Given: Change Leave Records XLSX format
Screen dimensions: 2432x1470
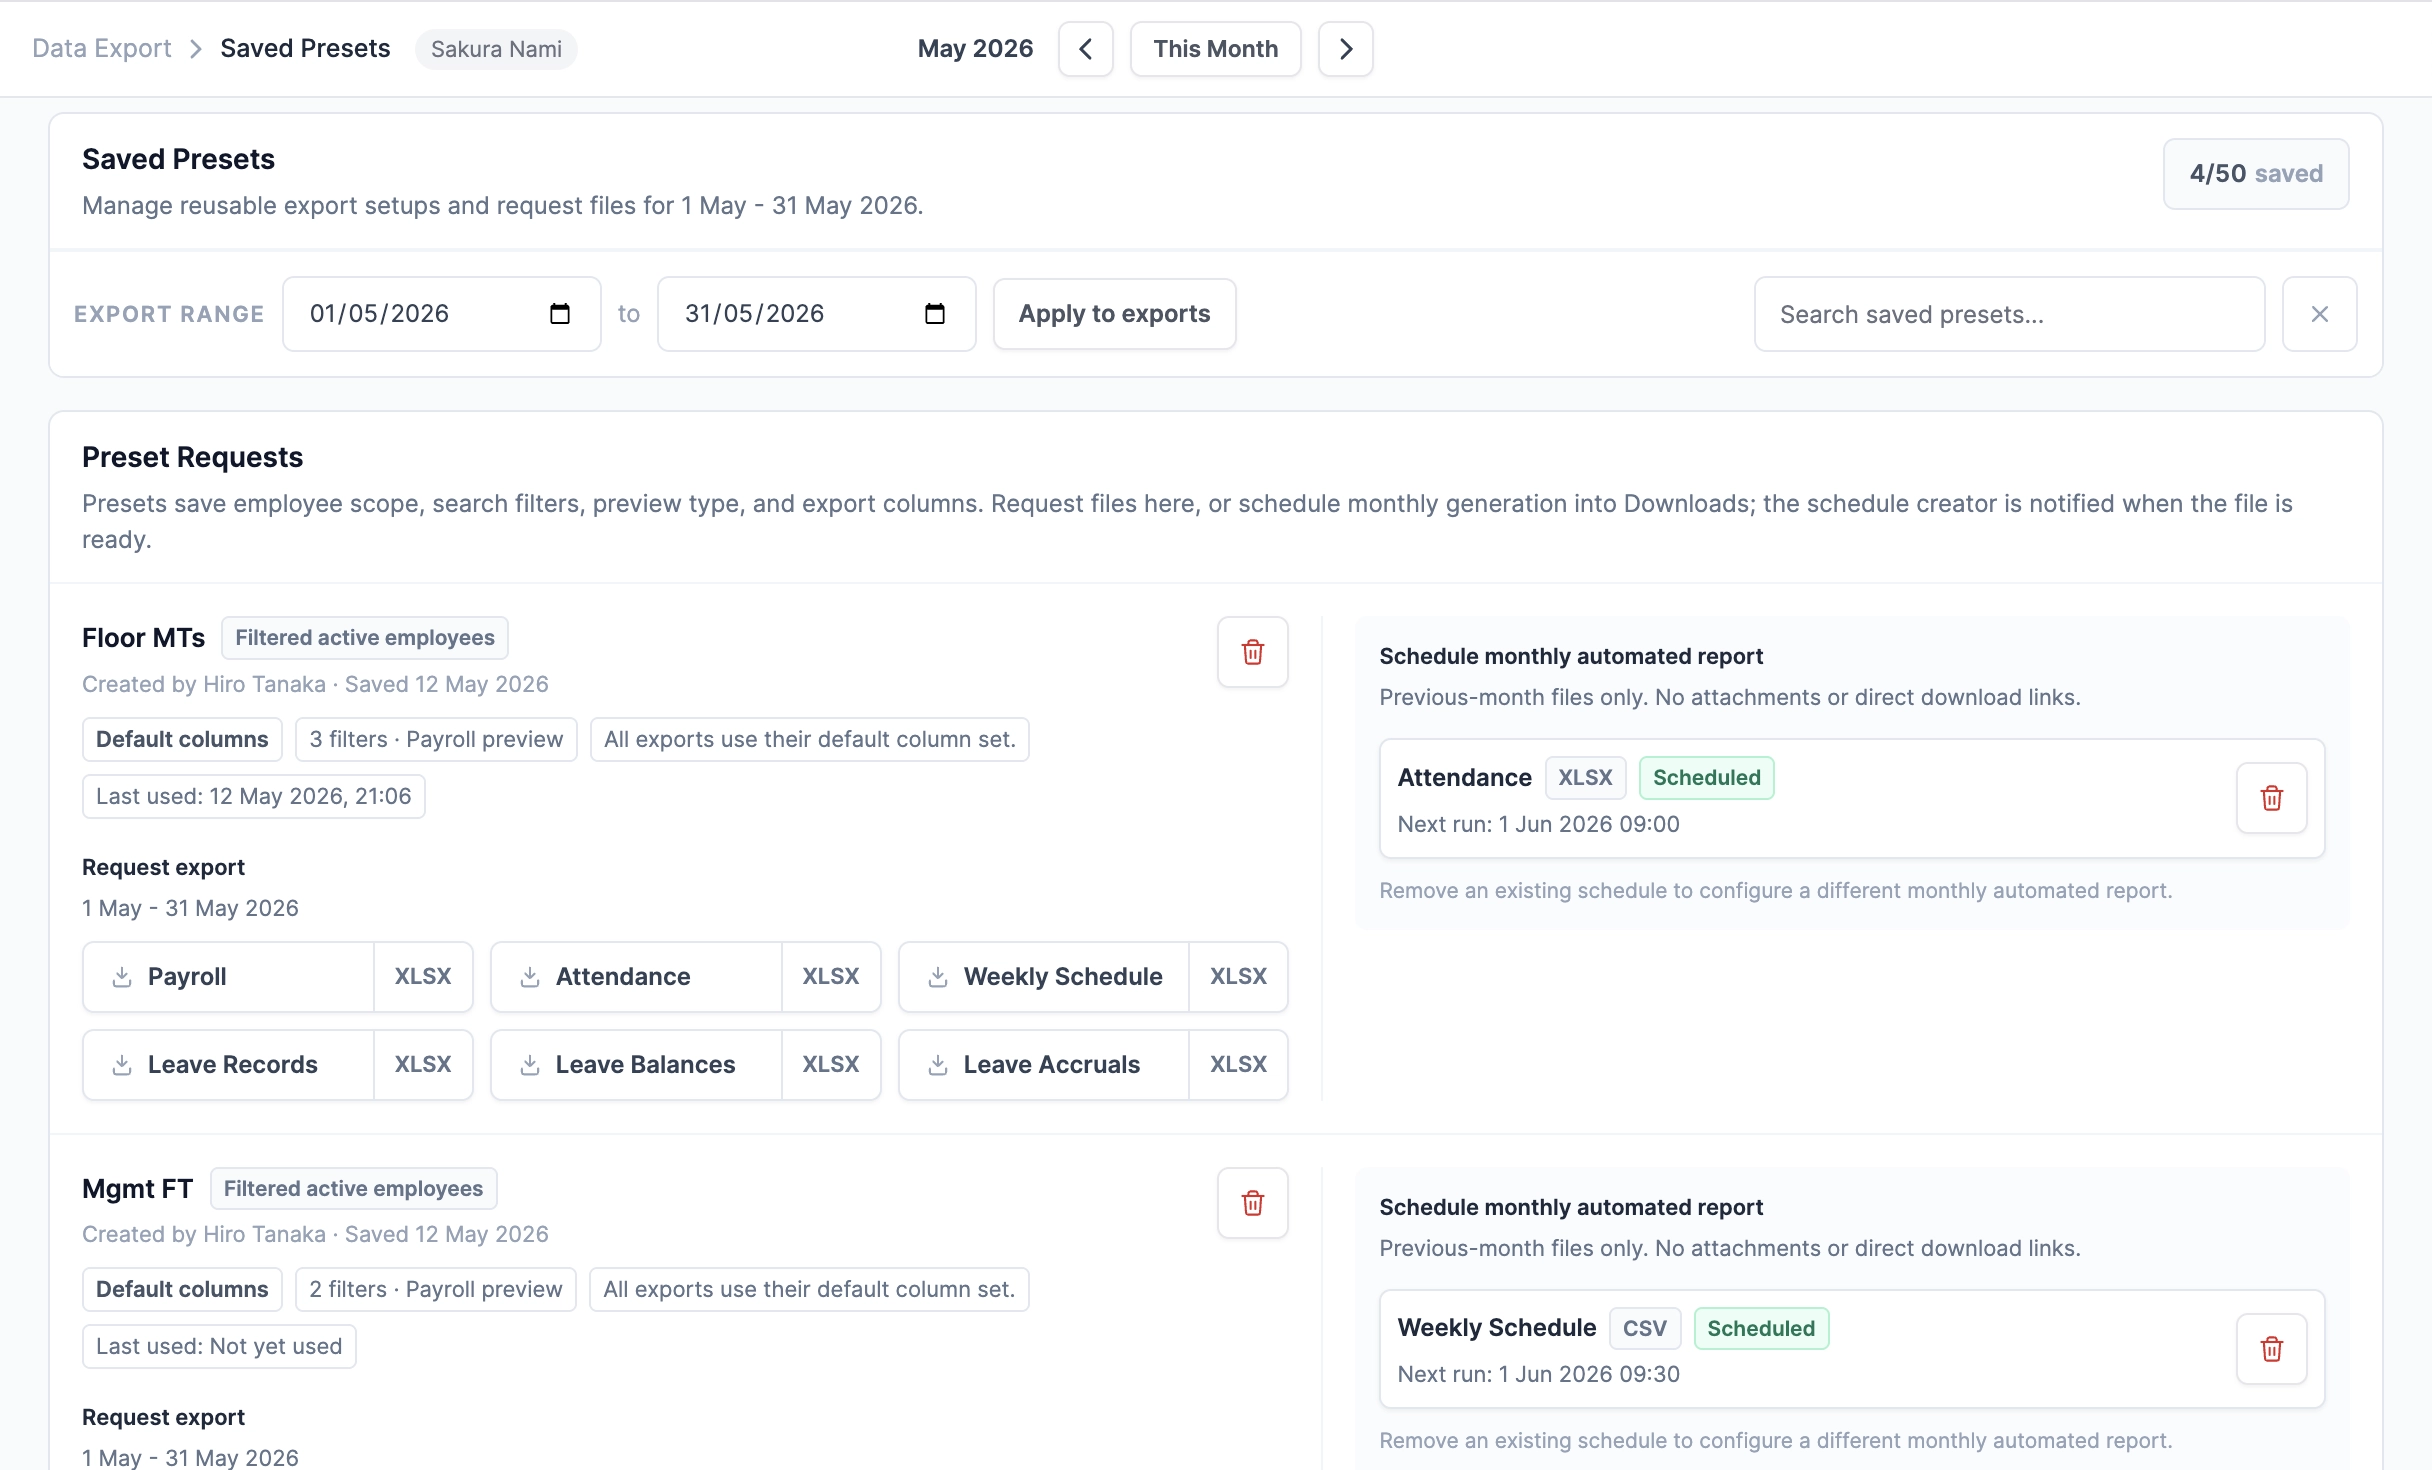Looking at the screenshot, I should [423, 1065].
